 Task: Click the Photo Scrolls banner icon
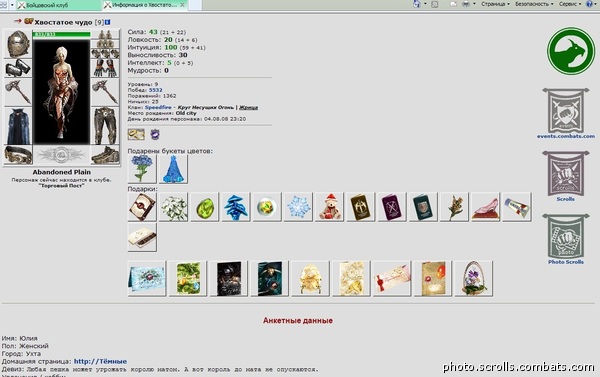[566, 236]
